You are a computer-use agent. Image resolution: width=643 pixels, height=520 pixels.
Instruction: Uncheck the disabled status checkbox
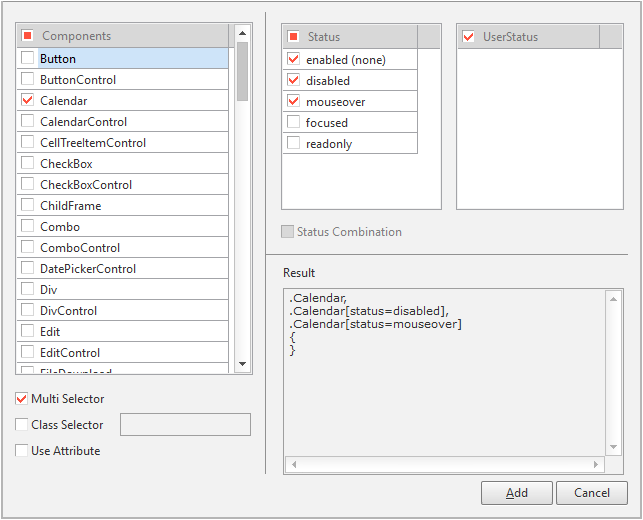tap(293, 81)
